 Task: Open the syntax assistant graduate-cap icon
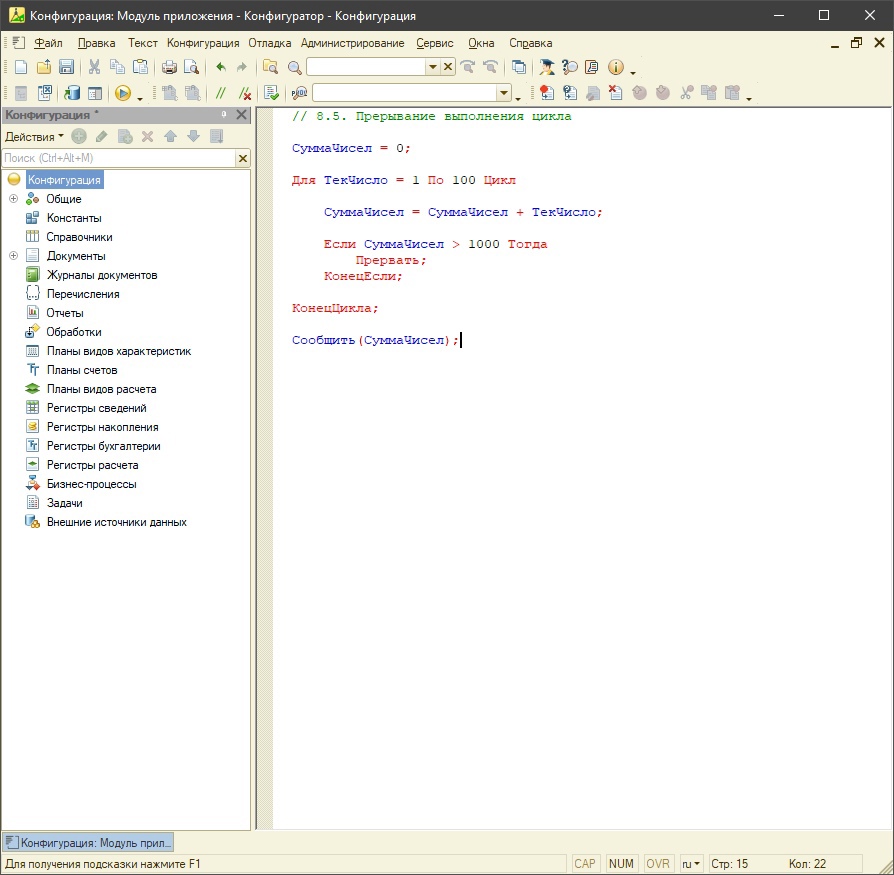point(546,67)
